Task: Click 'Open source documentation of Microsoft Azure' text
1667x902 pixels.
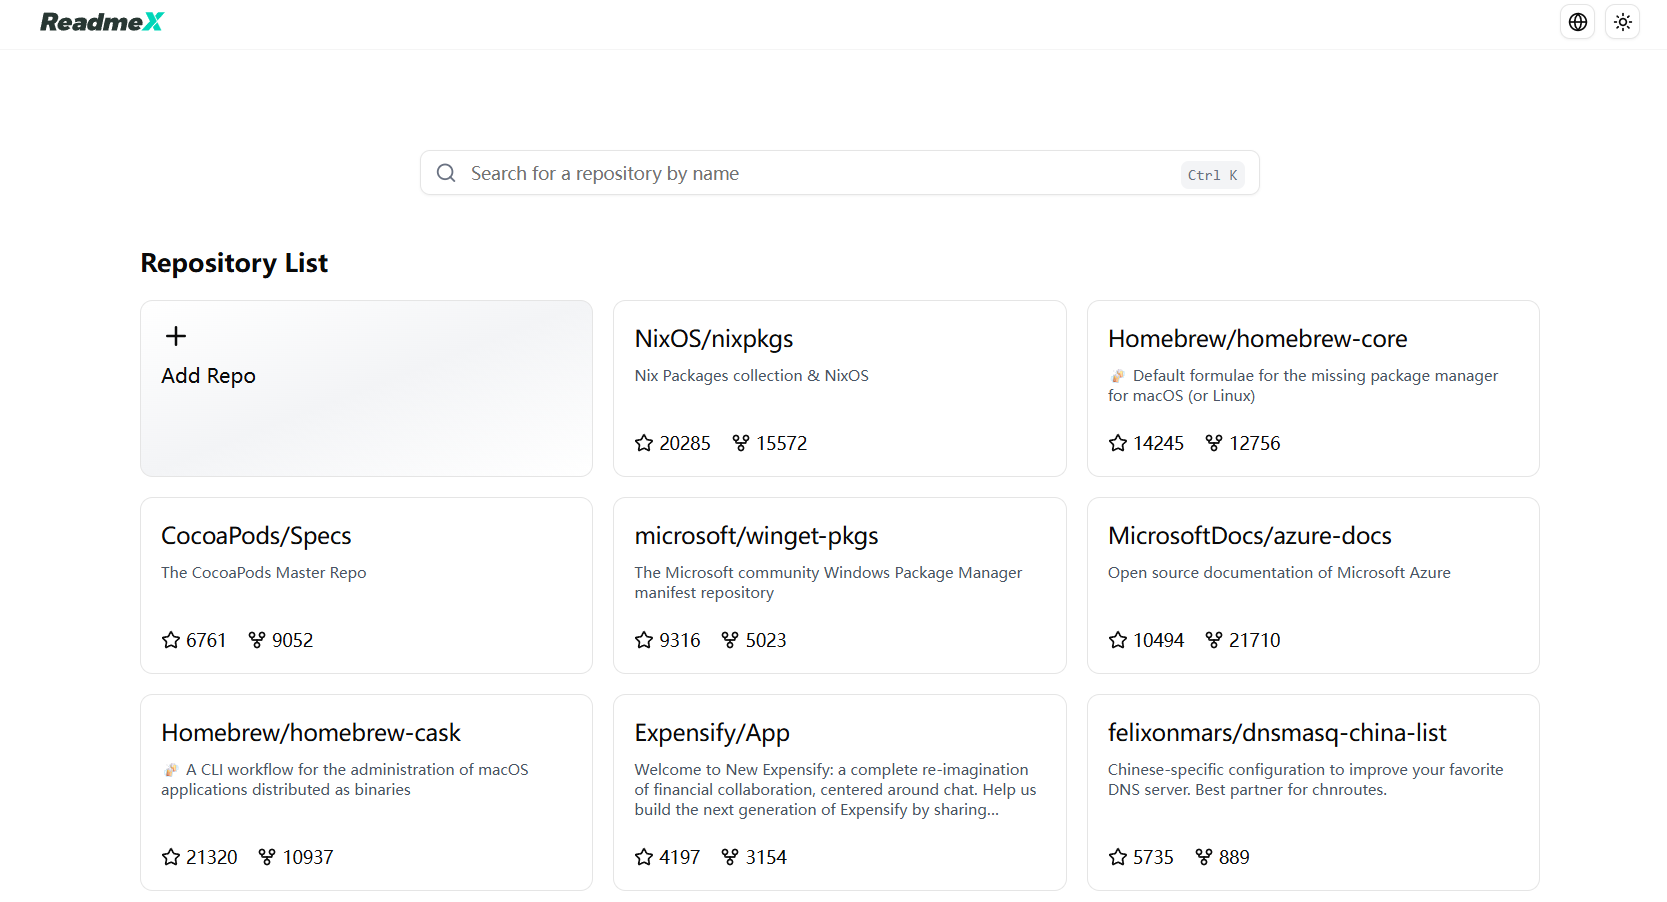Action: coord(1279,573)
